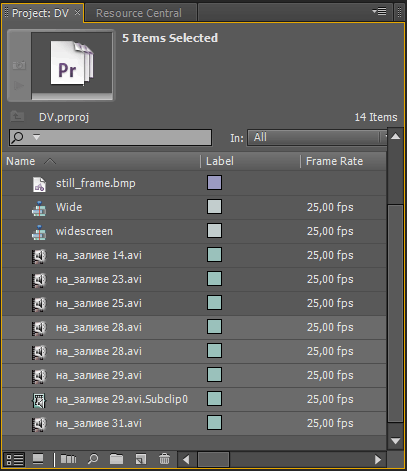The image size is (407, 471).
Task: Switch to Icon View button
Action: (x=38, y=459)
